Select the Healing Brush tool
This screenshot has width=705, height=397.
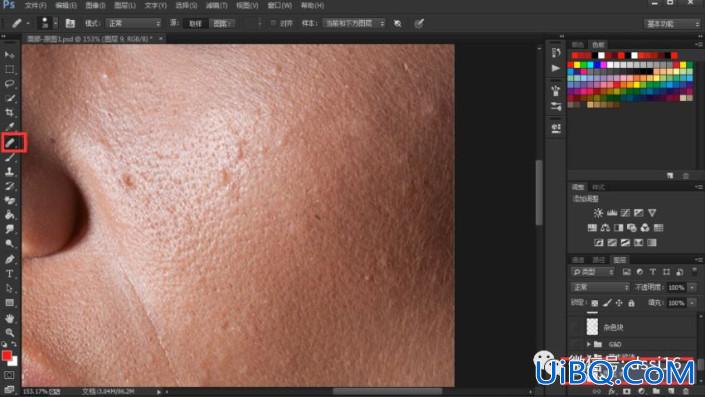(x=9, y=143)
